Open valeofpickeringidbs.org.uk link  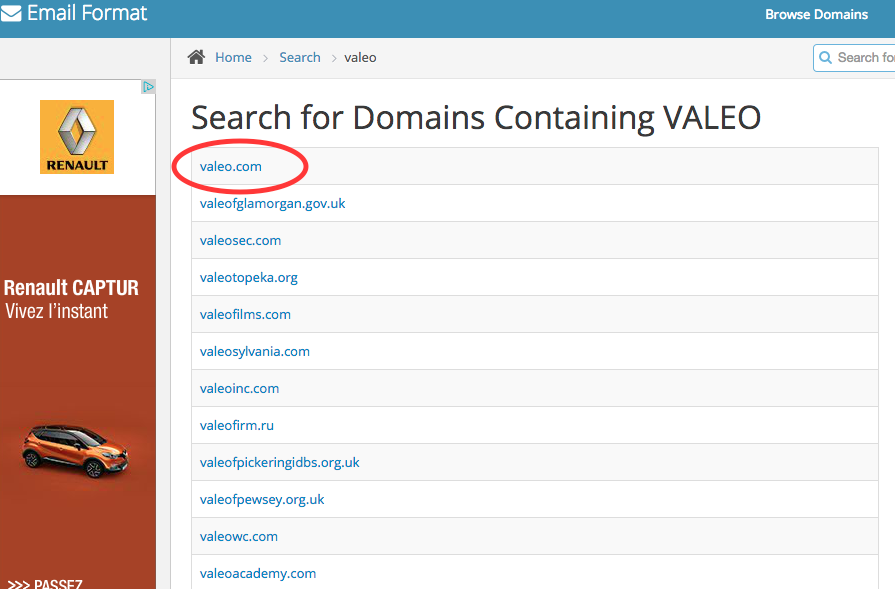[280, 462]
